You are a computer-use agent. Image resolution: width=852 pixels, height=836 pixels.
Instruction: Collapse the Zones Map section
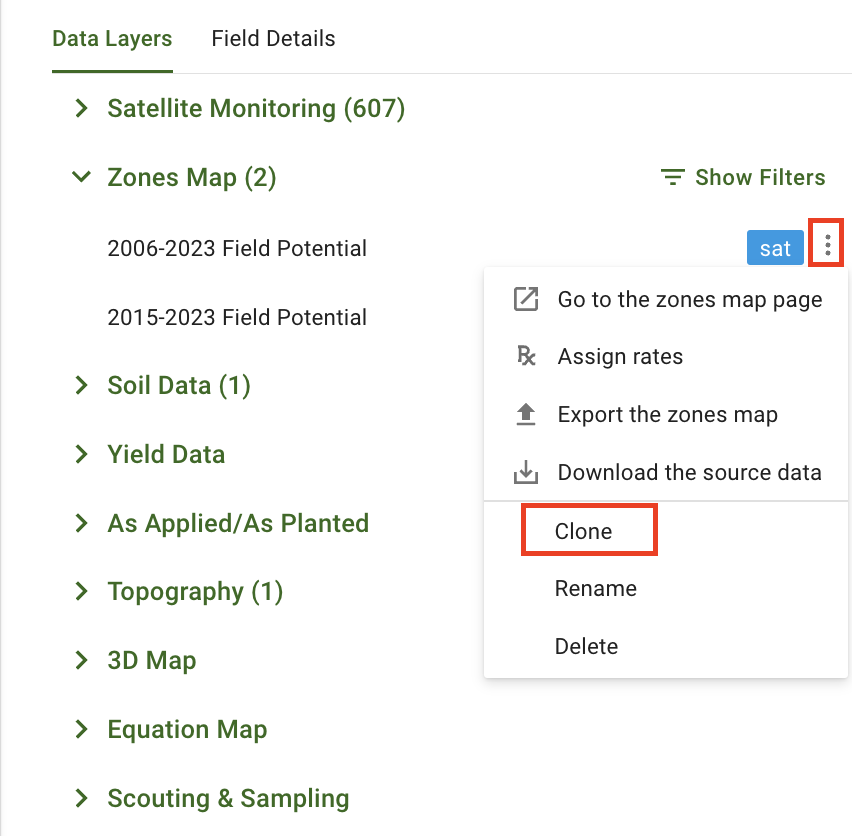pyautogui.click(x=82, y=177)
